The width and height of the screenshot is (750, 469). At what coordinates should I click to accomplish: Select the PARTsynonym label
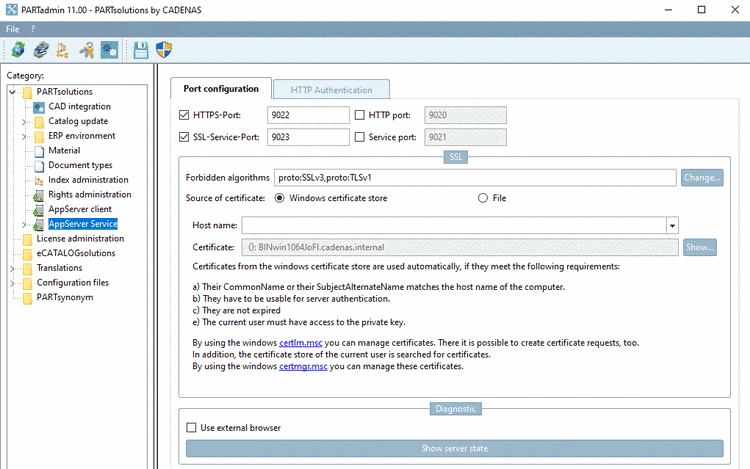coord(65,297)
